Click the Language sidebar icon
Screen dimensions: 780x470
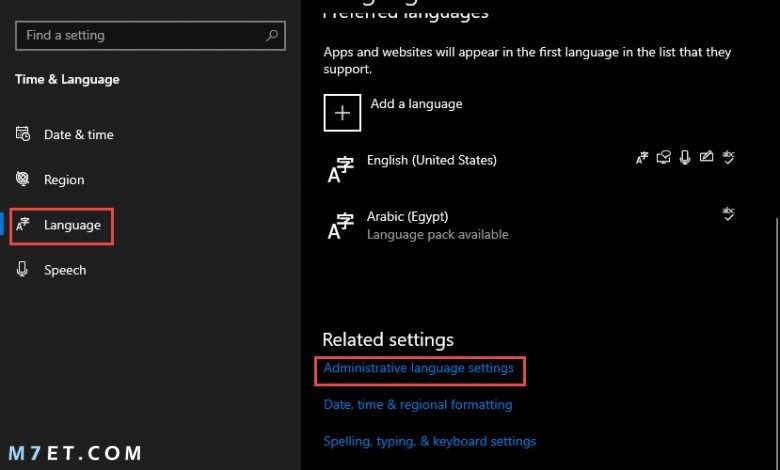pos(23,224)
